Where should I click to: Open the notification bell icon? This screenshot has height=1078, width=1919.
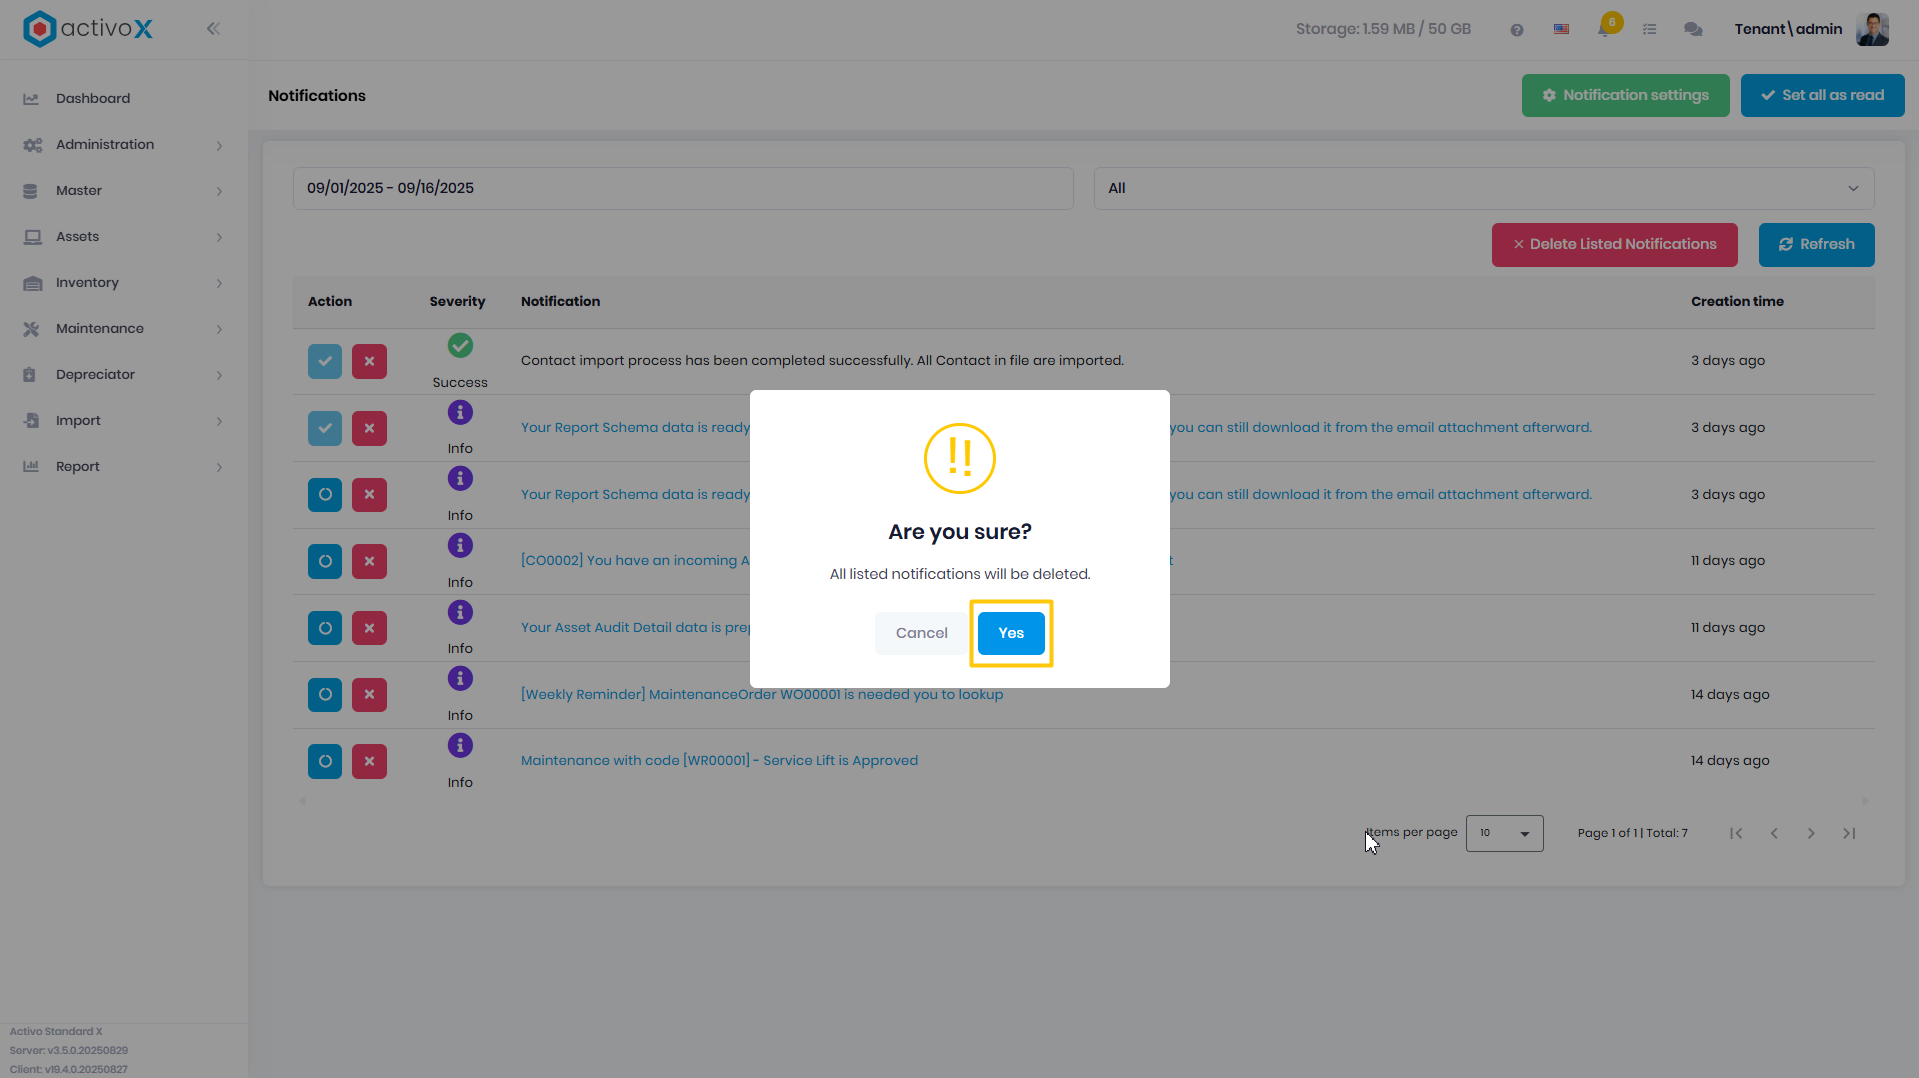(x=1605, y=29)
